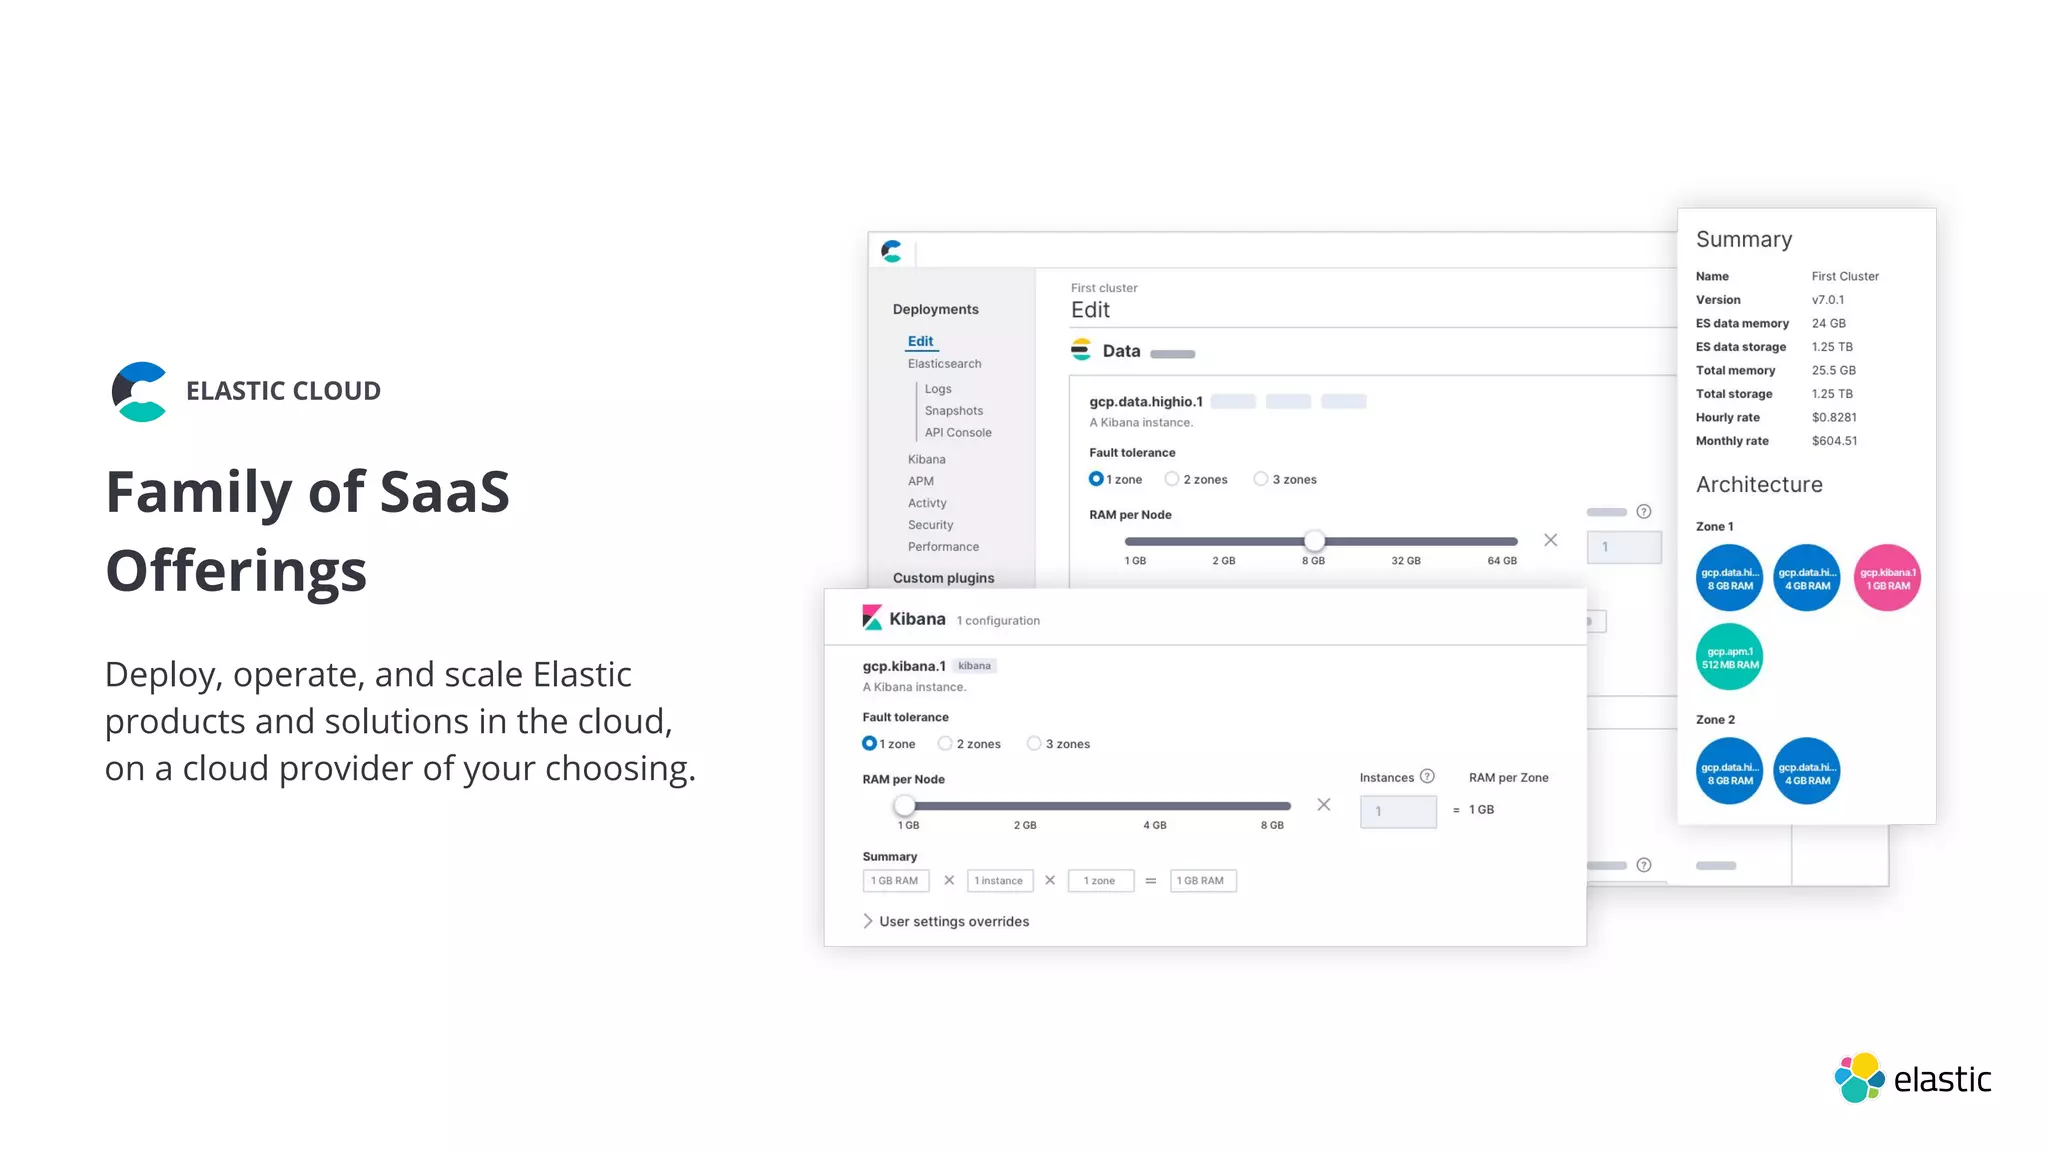Click the Kibana Instances input field

(1398, 811)
